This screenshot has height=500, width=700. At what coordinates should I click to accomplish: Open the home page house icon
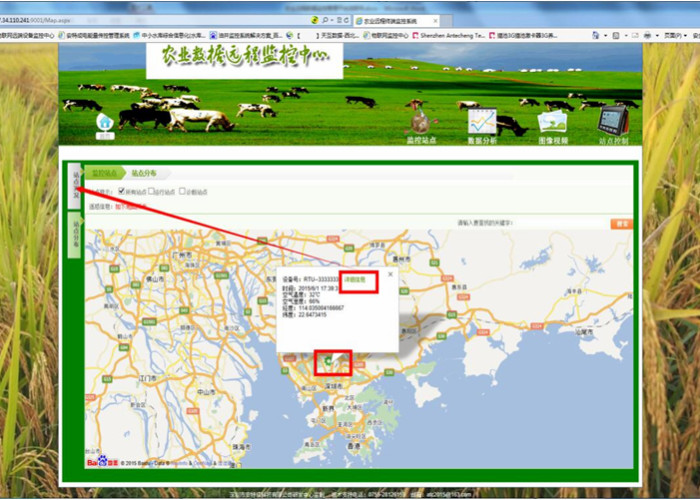pyautogui.click(x=105, y=123)
